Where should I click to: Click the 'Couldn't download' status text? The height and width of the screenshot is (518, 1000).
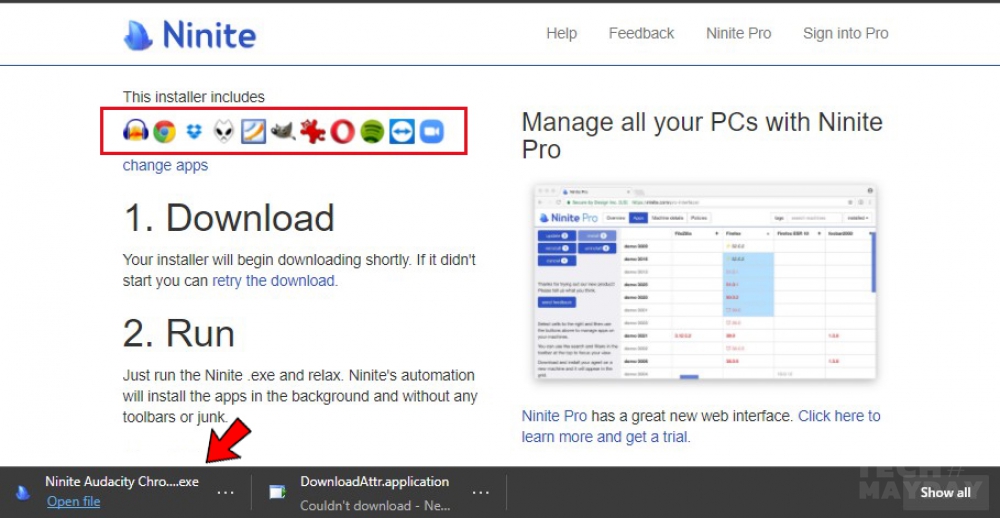[375, 505]
